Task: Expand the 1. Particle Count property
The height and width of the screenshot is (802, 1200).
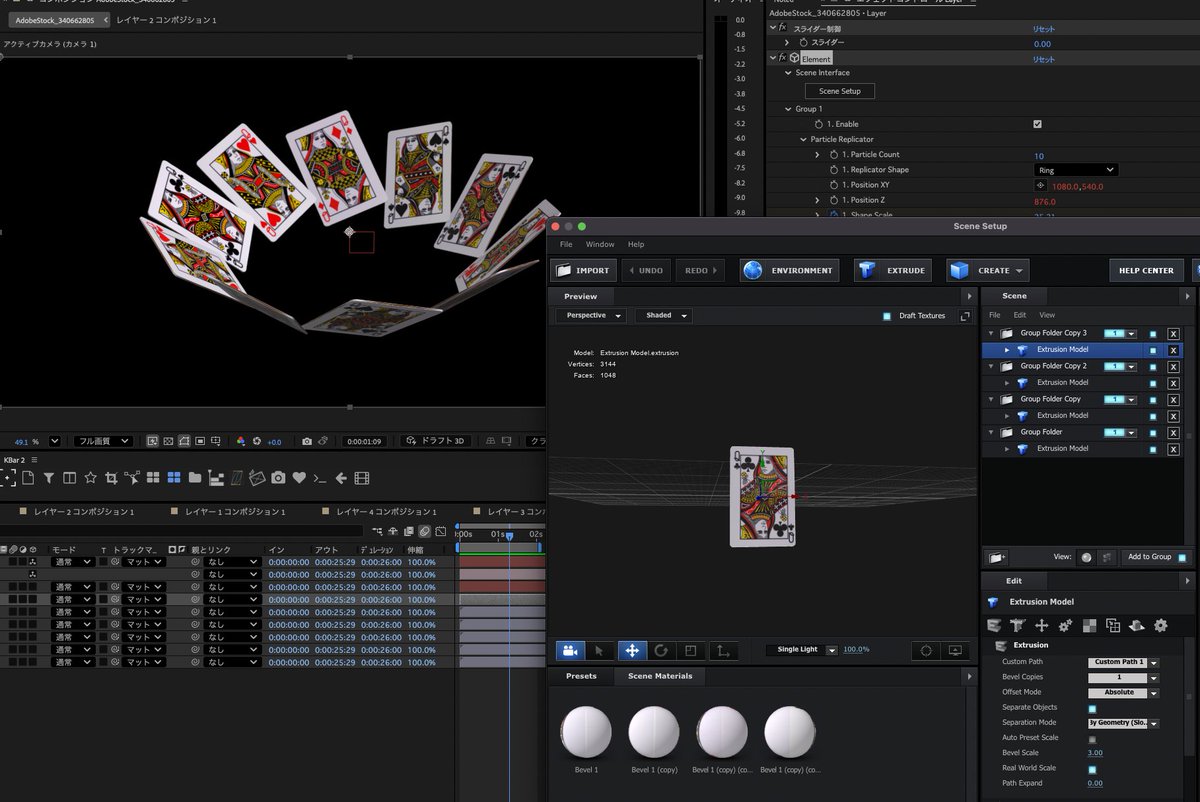Action: coord(817,155)
